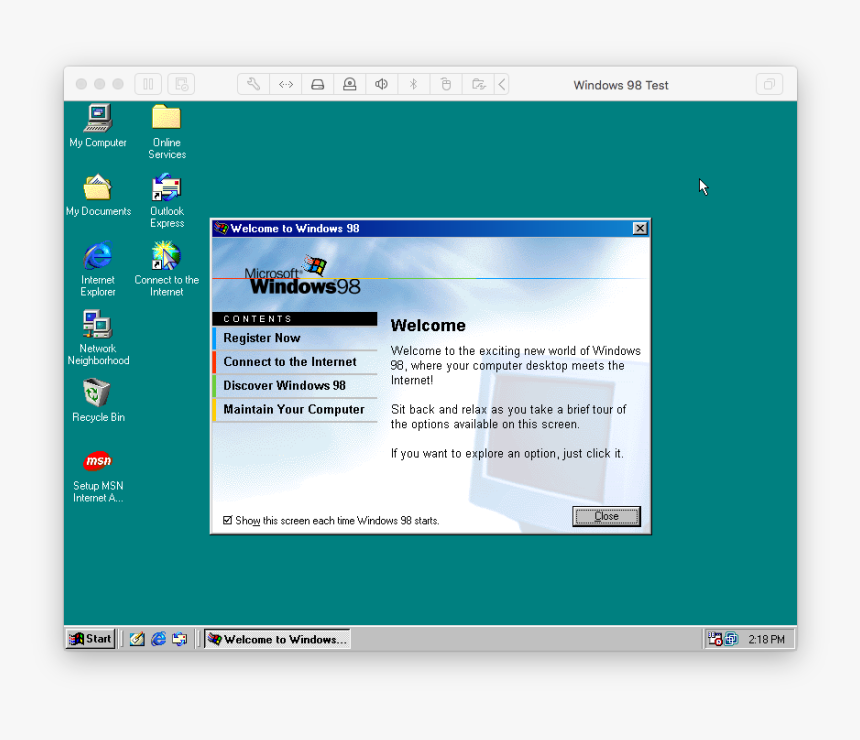This screenshot has height=740, width=860.
Task: Select the Outlook Express desktop shortcut
Action: 167,200
